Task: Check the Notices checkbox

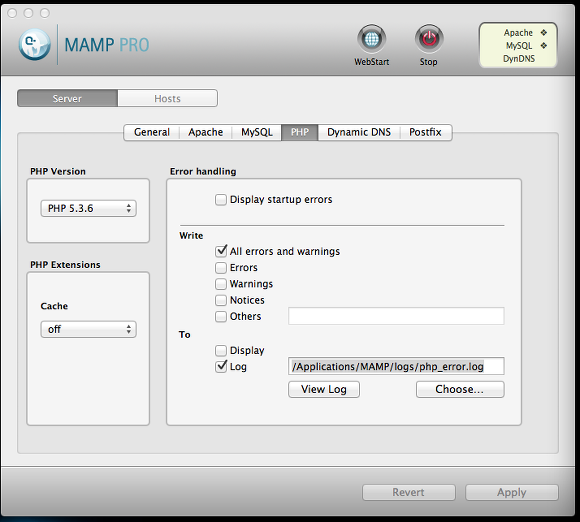Action: pyautogui.click(x=221, y=300)
